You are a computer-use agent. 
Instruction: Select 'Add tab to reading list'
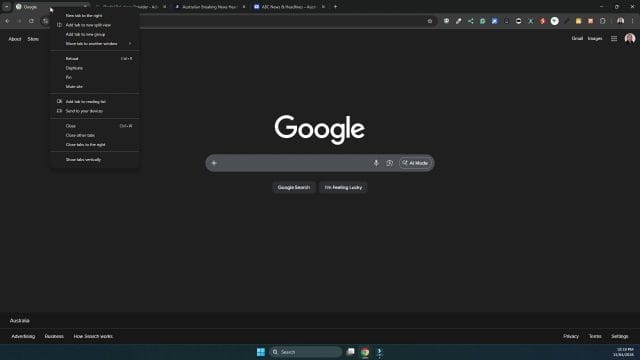(95, 102)
